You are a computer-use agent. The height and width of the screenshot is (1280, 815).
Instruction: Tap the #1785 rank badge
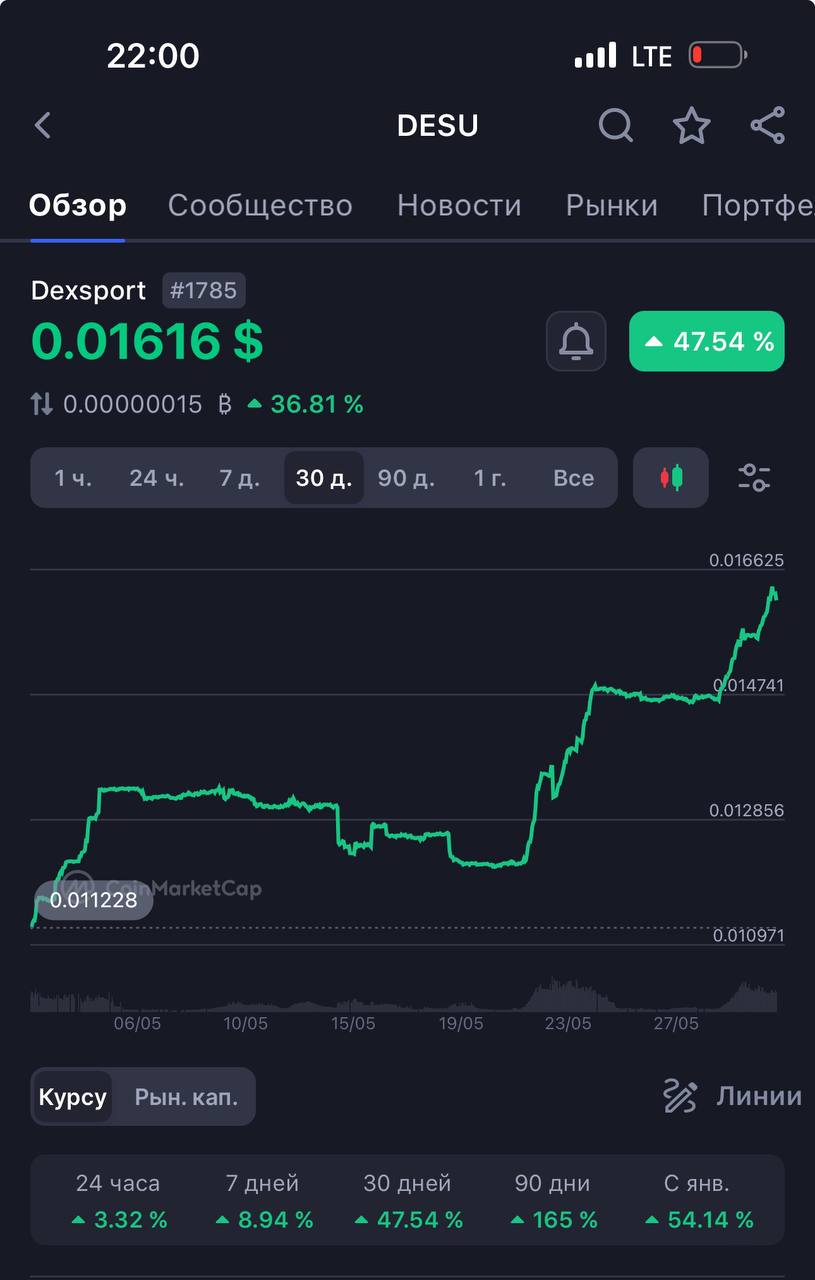point(204,291)
